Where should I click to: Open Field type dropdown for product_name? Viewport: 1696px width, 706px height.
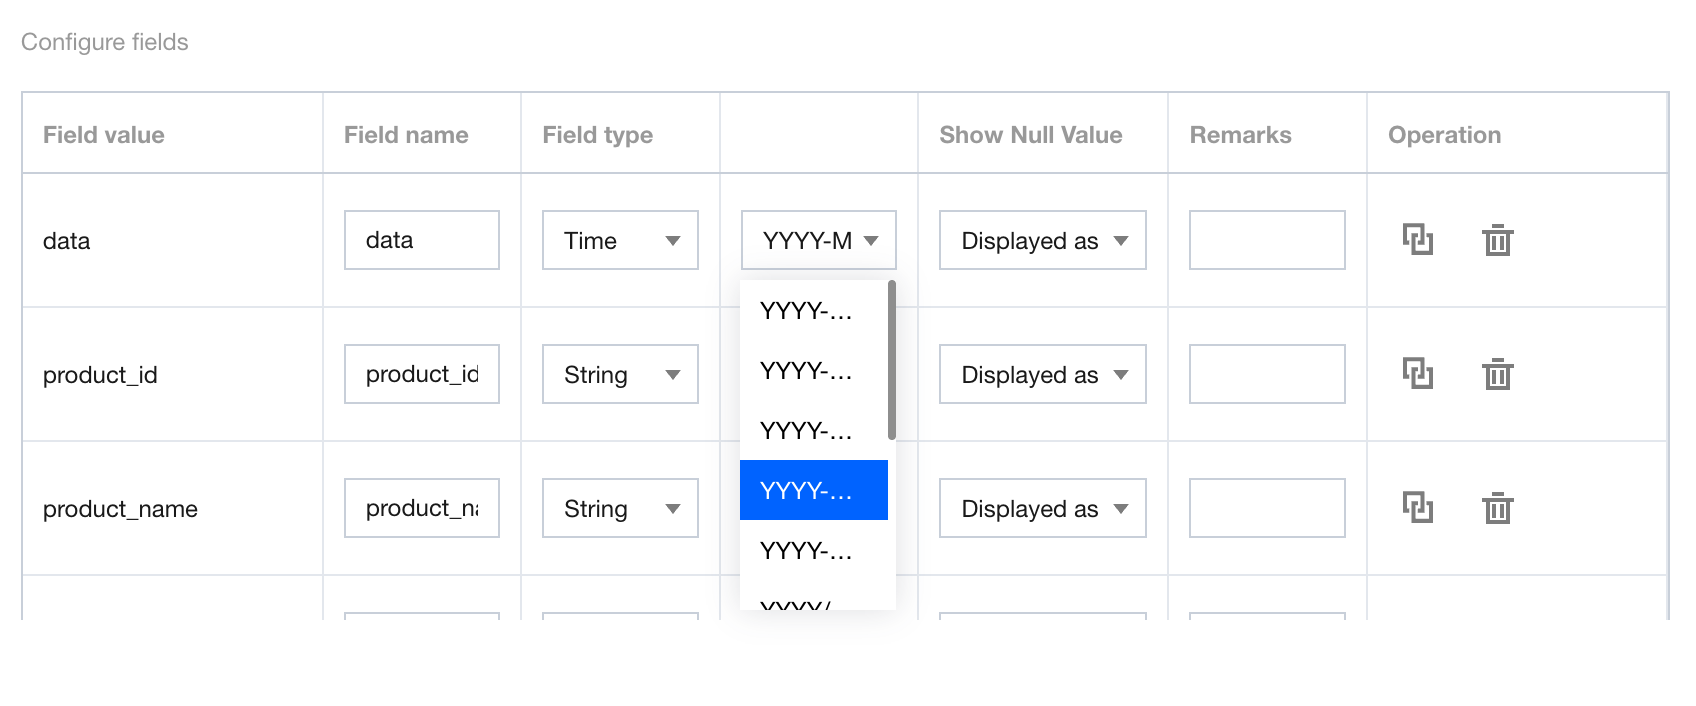coord(620,508)
